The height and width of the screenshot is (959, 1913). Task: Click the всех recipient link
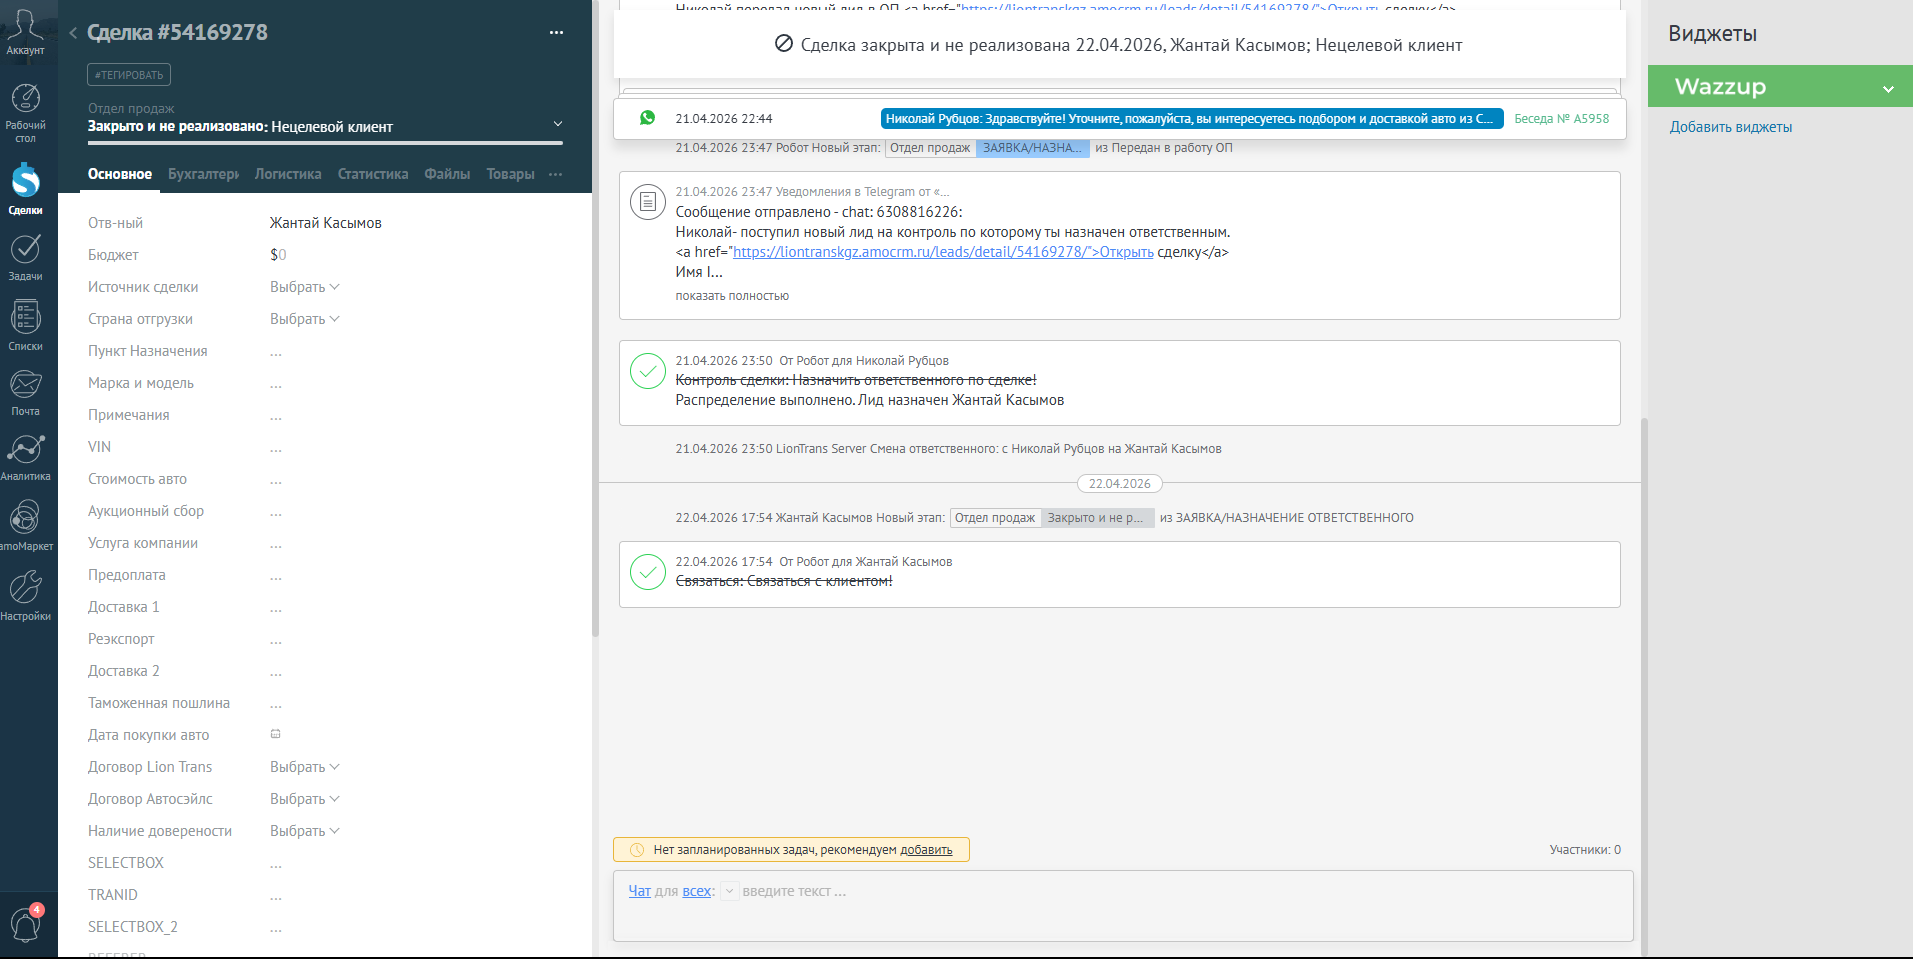coord(697,891)
